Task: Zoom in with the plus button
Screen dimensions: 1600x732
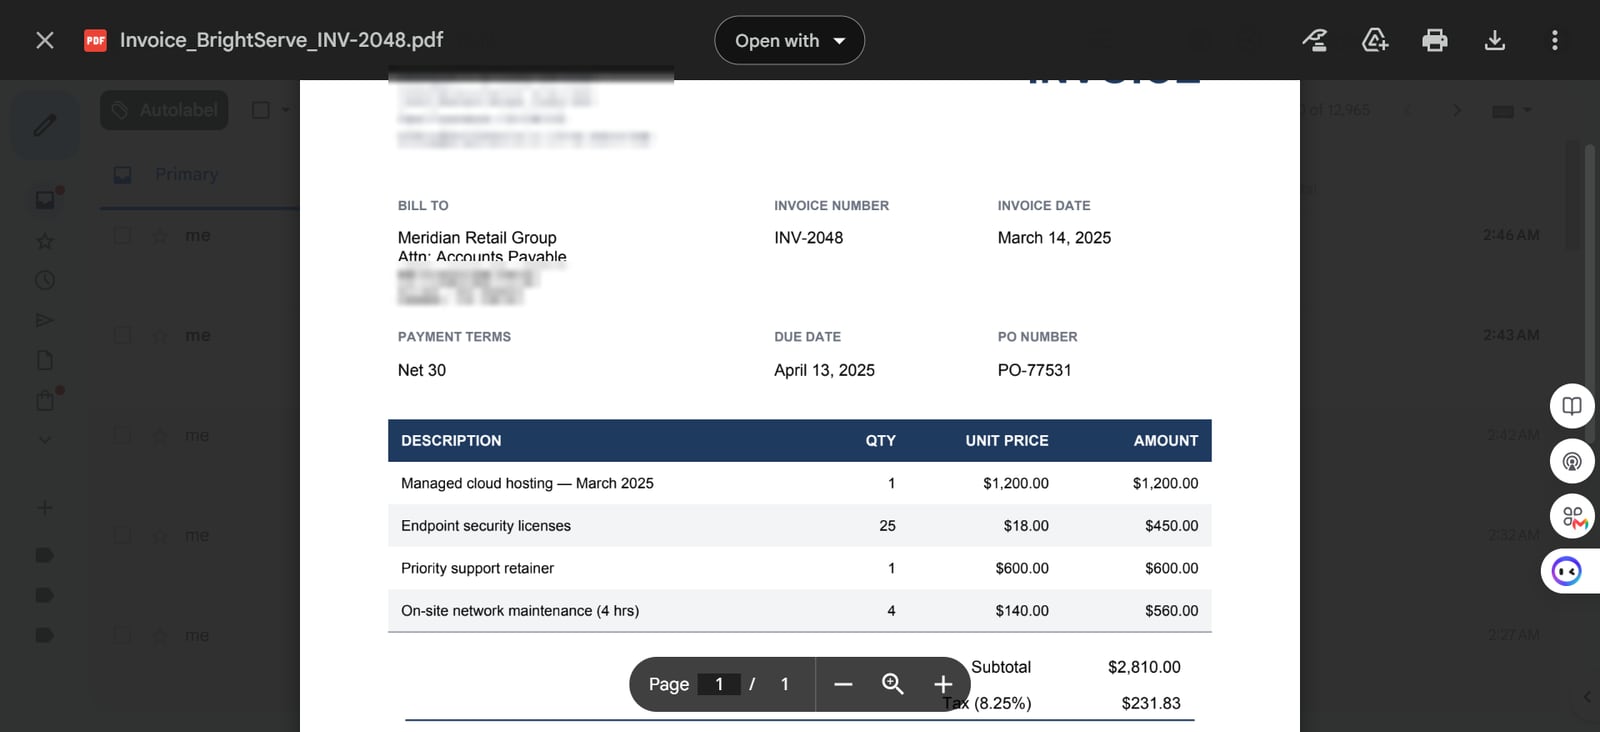Action: pyautogui.click(x=943, y=684)
